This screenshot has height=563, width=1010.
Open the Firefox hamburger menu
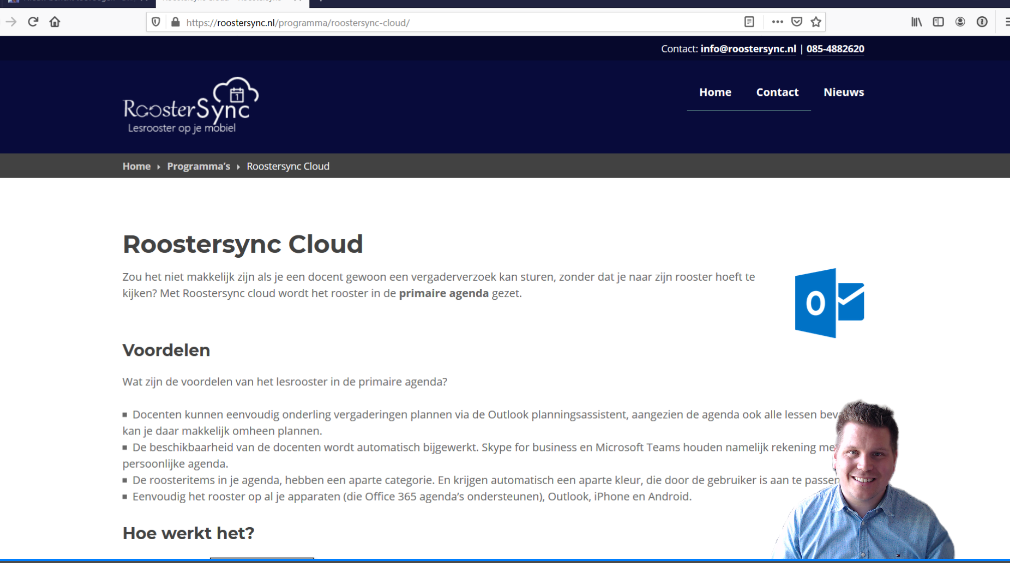coord(1003,22)
